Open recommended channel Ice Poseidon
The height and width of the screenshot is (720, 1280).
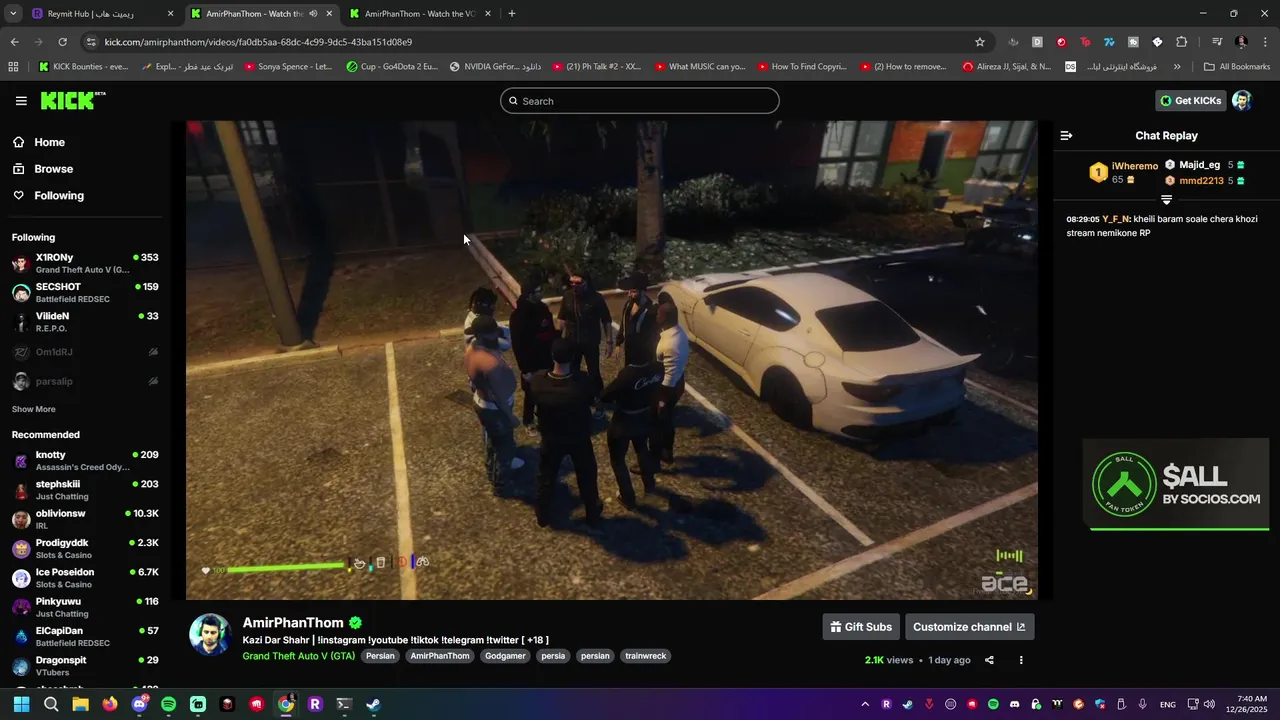tap(85, 578)
